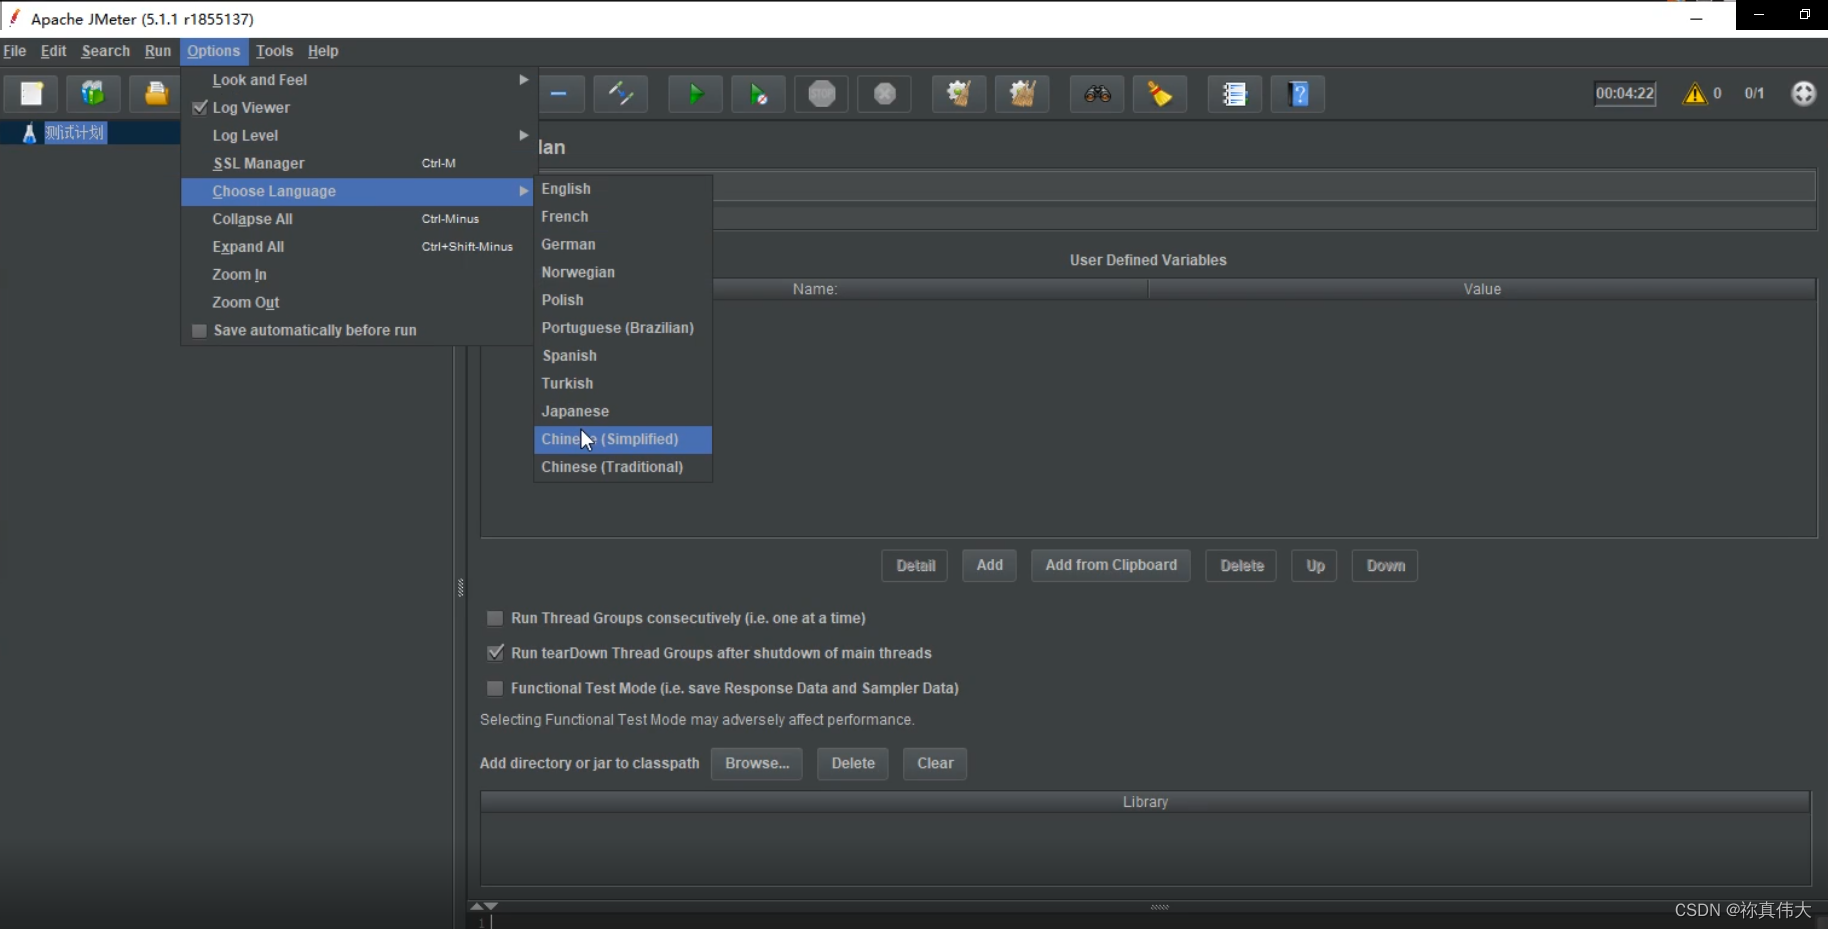Open the Templates icon in toolbar
The image size is (1828, 929).
93,94
